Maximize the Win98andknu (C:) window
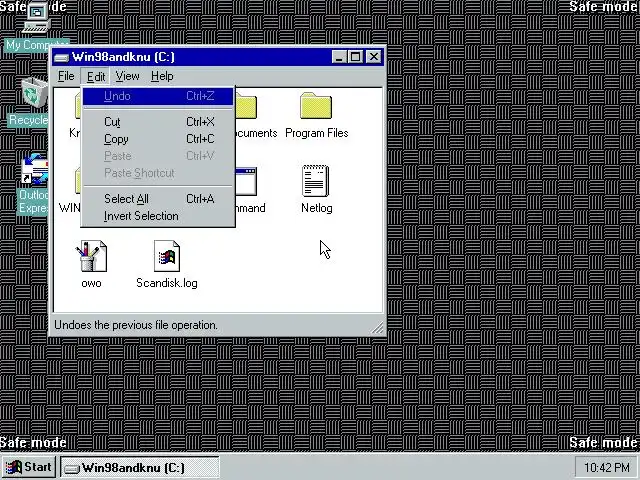Viewport: 640px width, 480px height. click(355, 57)
